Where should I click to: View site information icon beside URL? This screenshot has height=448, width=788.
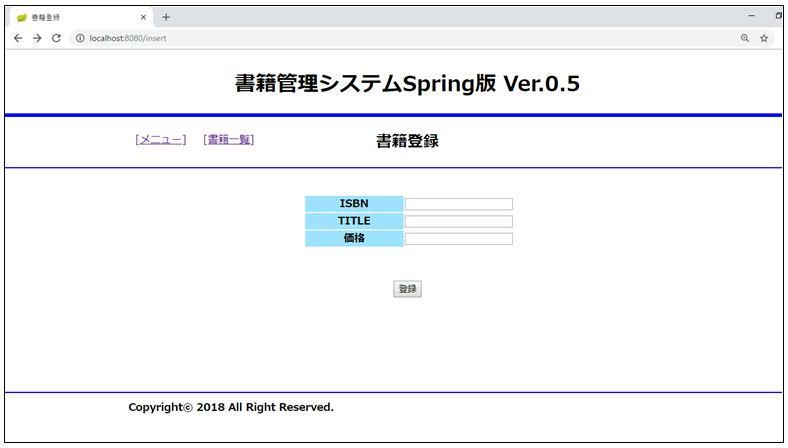[80, 38]
